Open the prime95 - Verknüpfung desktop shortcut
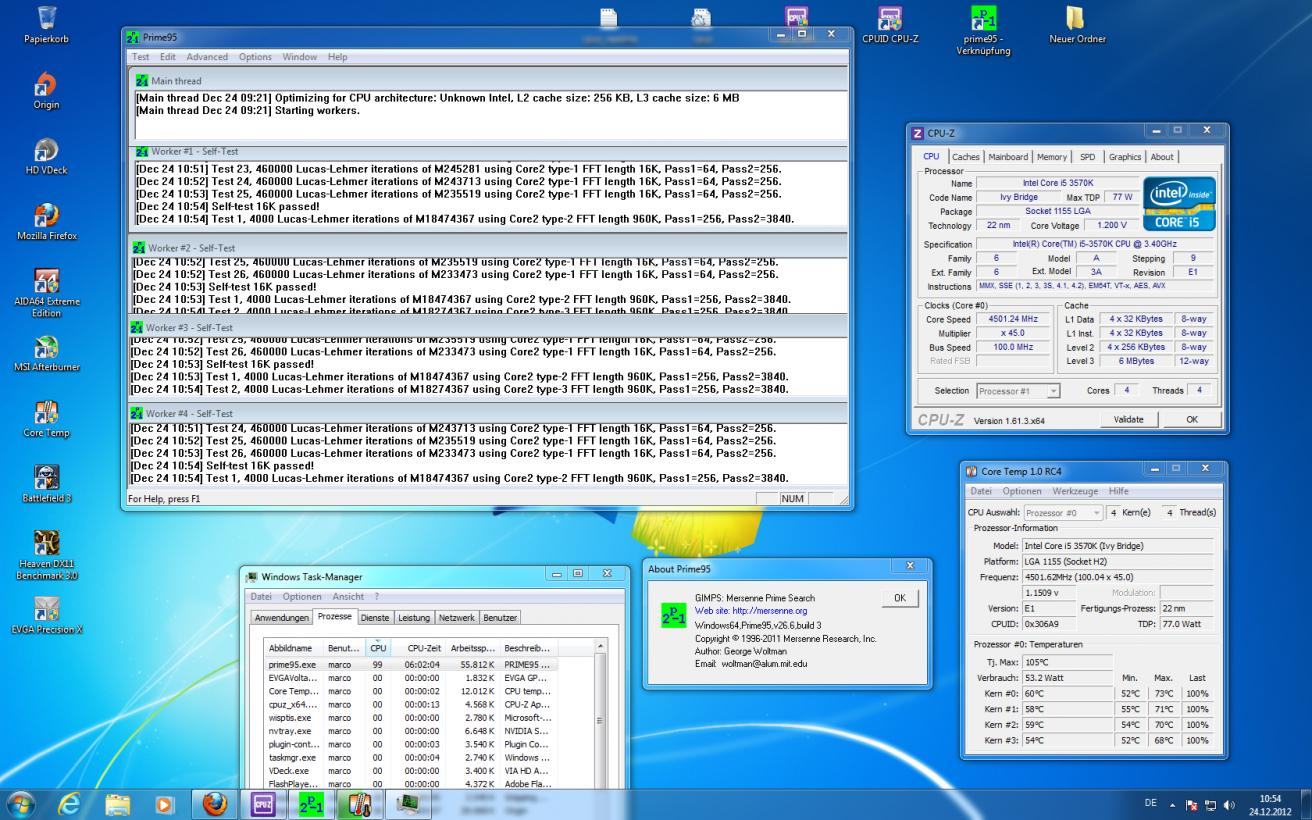The width and height of the screenshot is (1312, 820). pyautogui.click(x=983, y=30)
